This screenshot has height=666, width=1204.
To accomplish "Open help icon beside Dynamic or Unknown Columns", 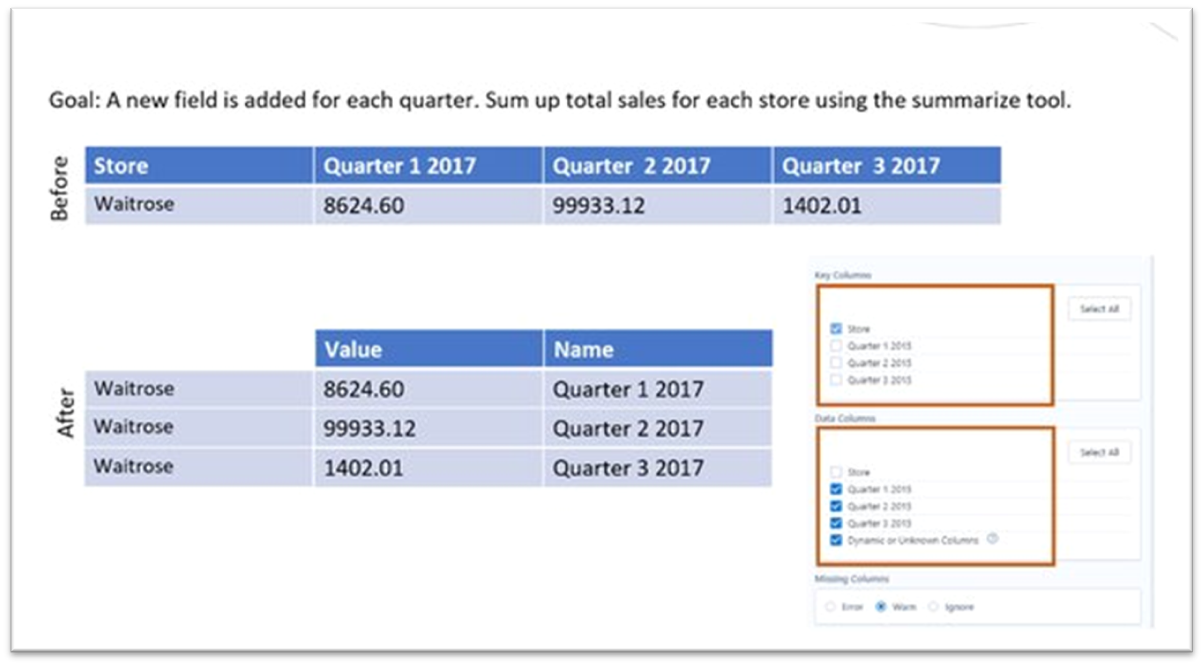I will [992, 539].
